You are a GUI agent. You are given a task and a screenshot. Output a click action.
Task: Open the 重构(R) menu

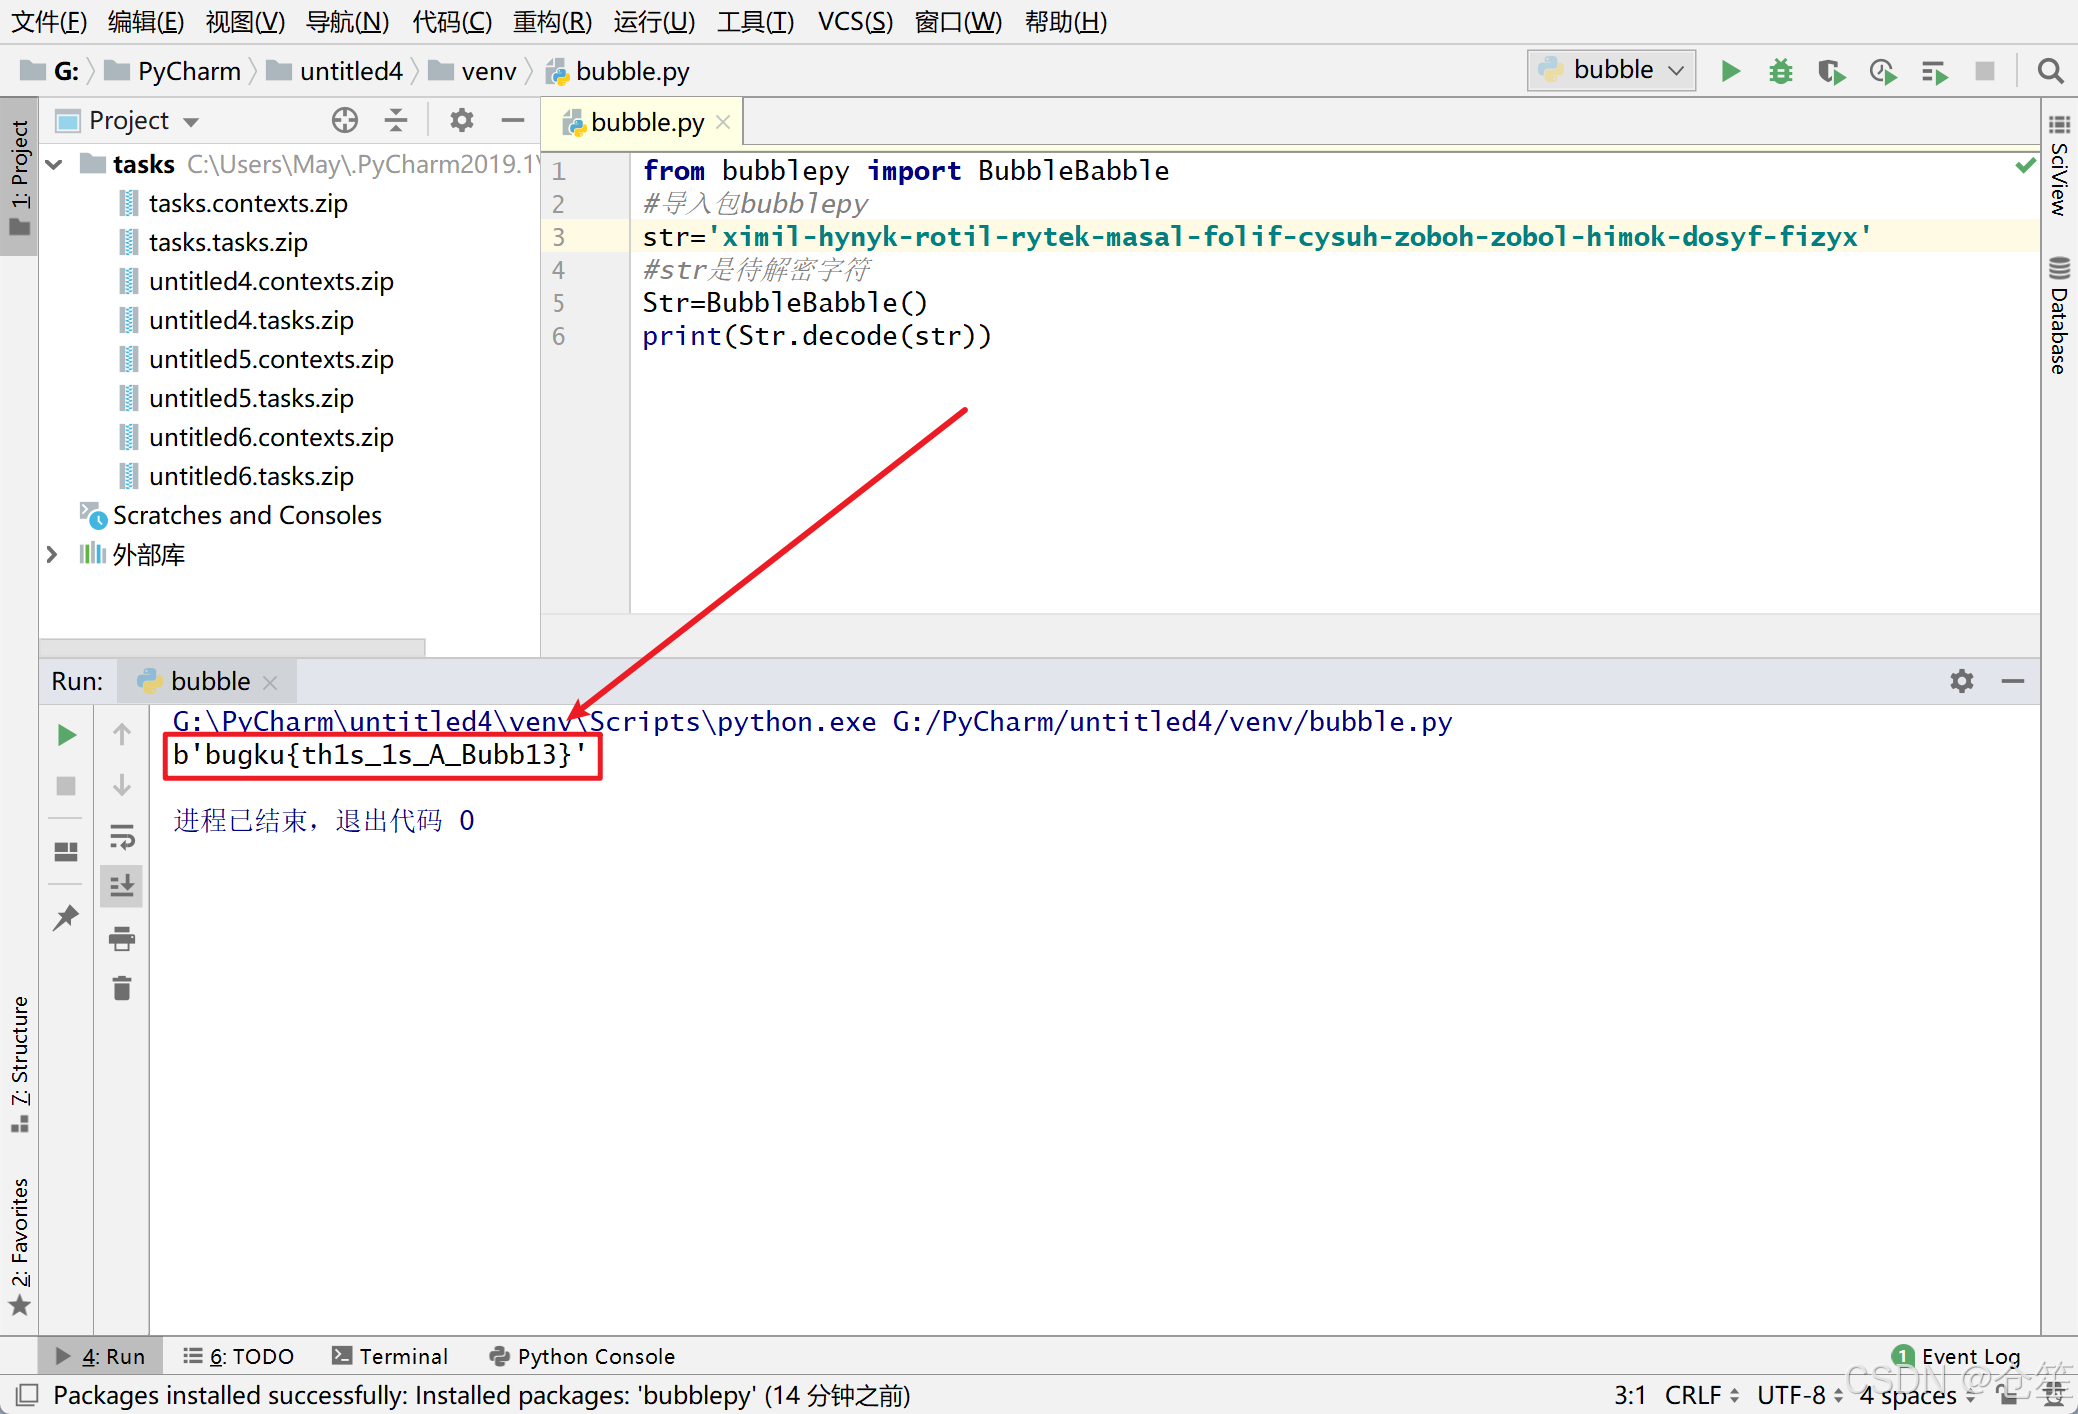point(552,21)
